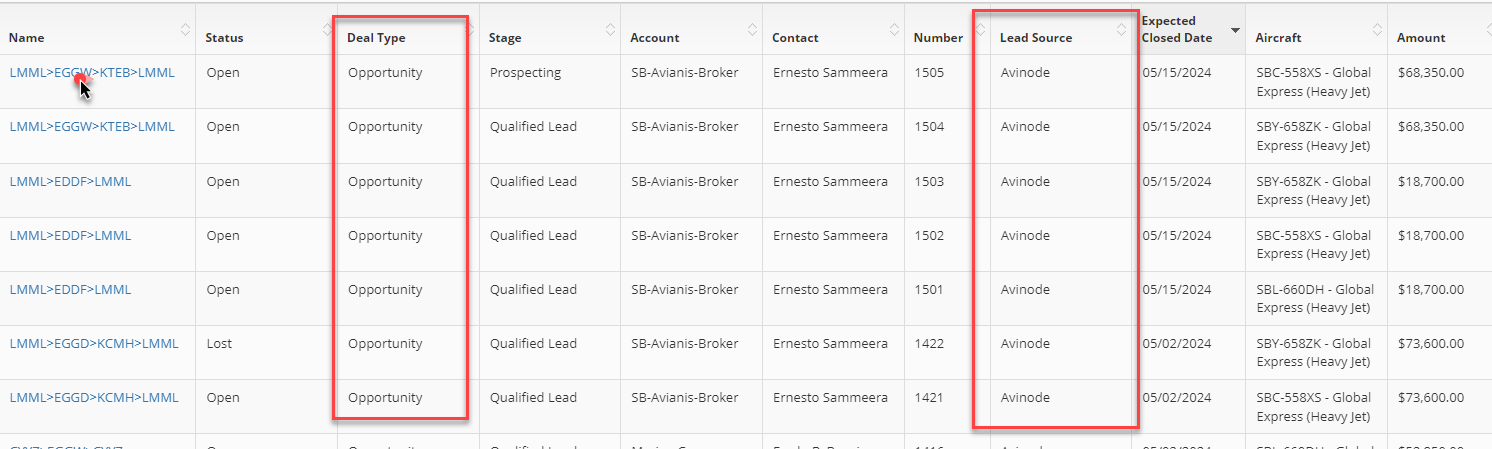The width and height of the screenshot is (1492, 449).
Task: Sort by the Contact column header
Action: [x=795, y=38]
